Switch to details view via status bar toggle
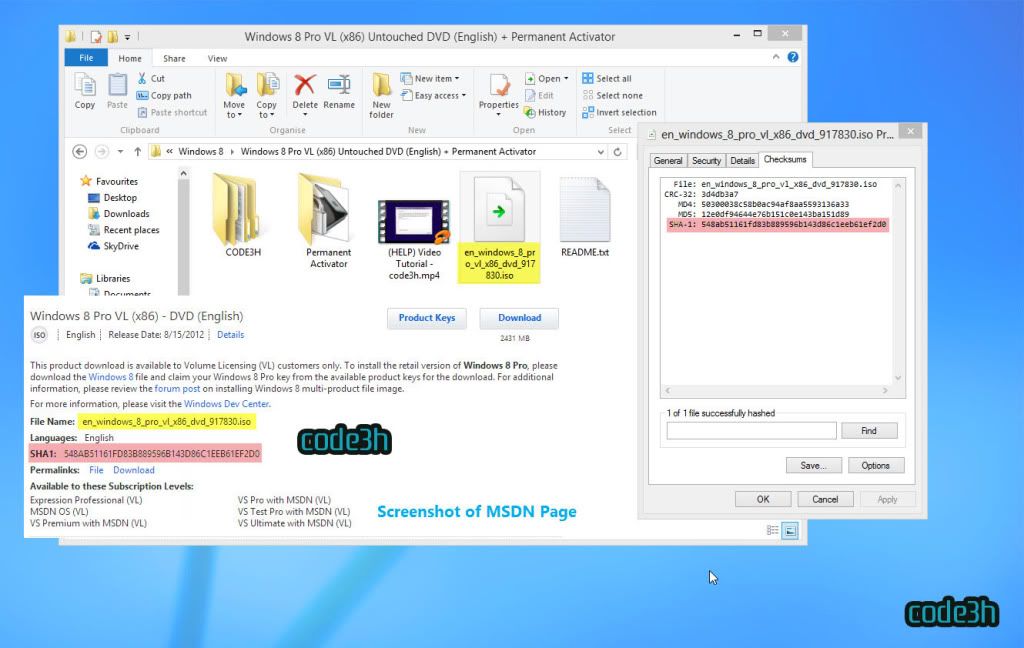Screen dimensions: 1024x648 pos(770,531)
